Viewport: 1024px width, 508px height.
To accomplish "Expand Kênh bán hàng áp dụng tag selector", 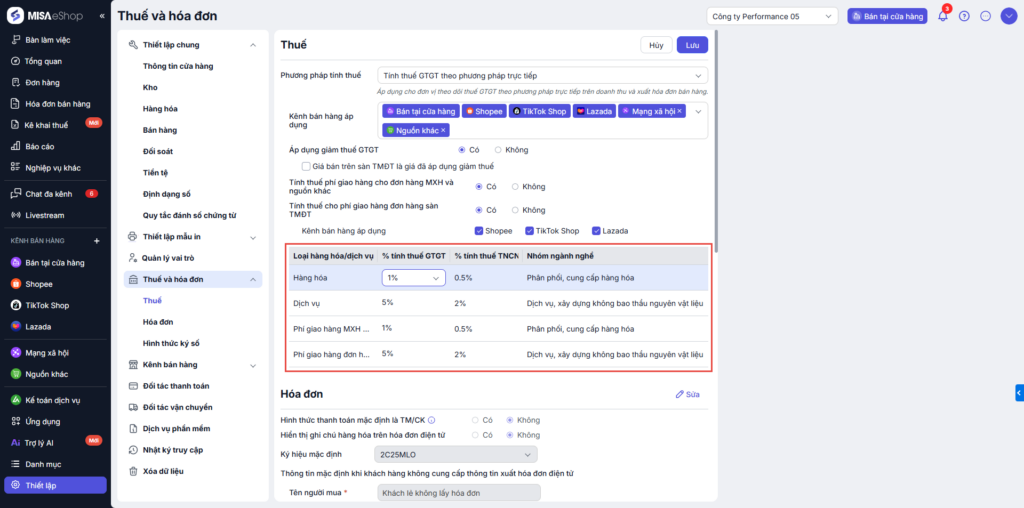I will [x=698, y=112].
